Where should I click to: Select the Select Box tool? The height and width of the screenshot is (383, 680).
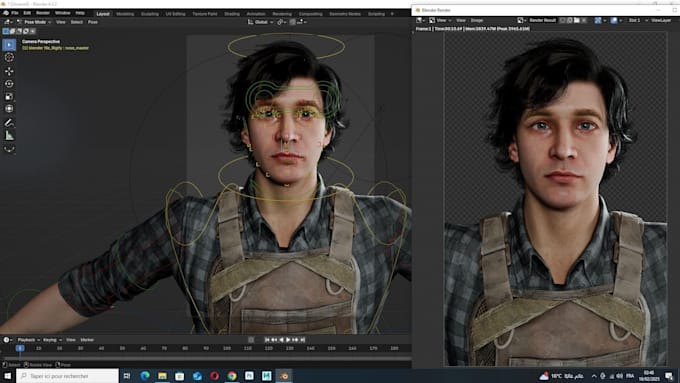click(x=9, y=45)
